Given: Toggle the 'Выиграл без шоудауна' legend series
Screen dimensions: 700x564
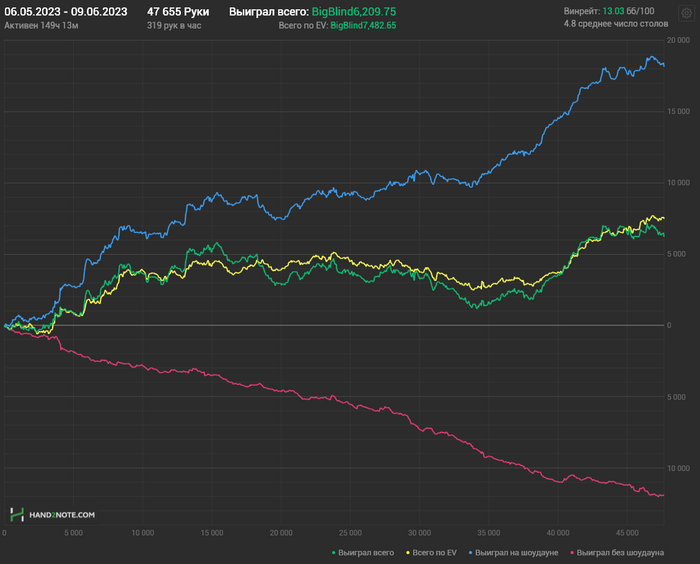Looking at the screenshot, I should [617, 553].
